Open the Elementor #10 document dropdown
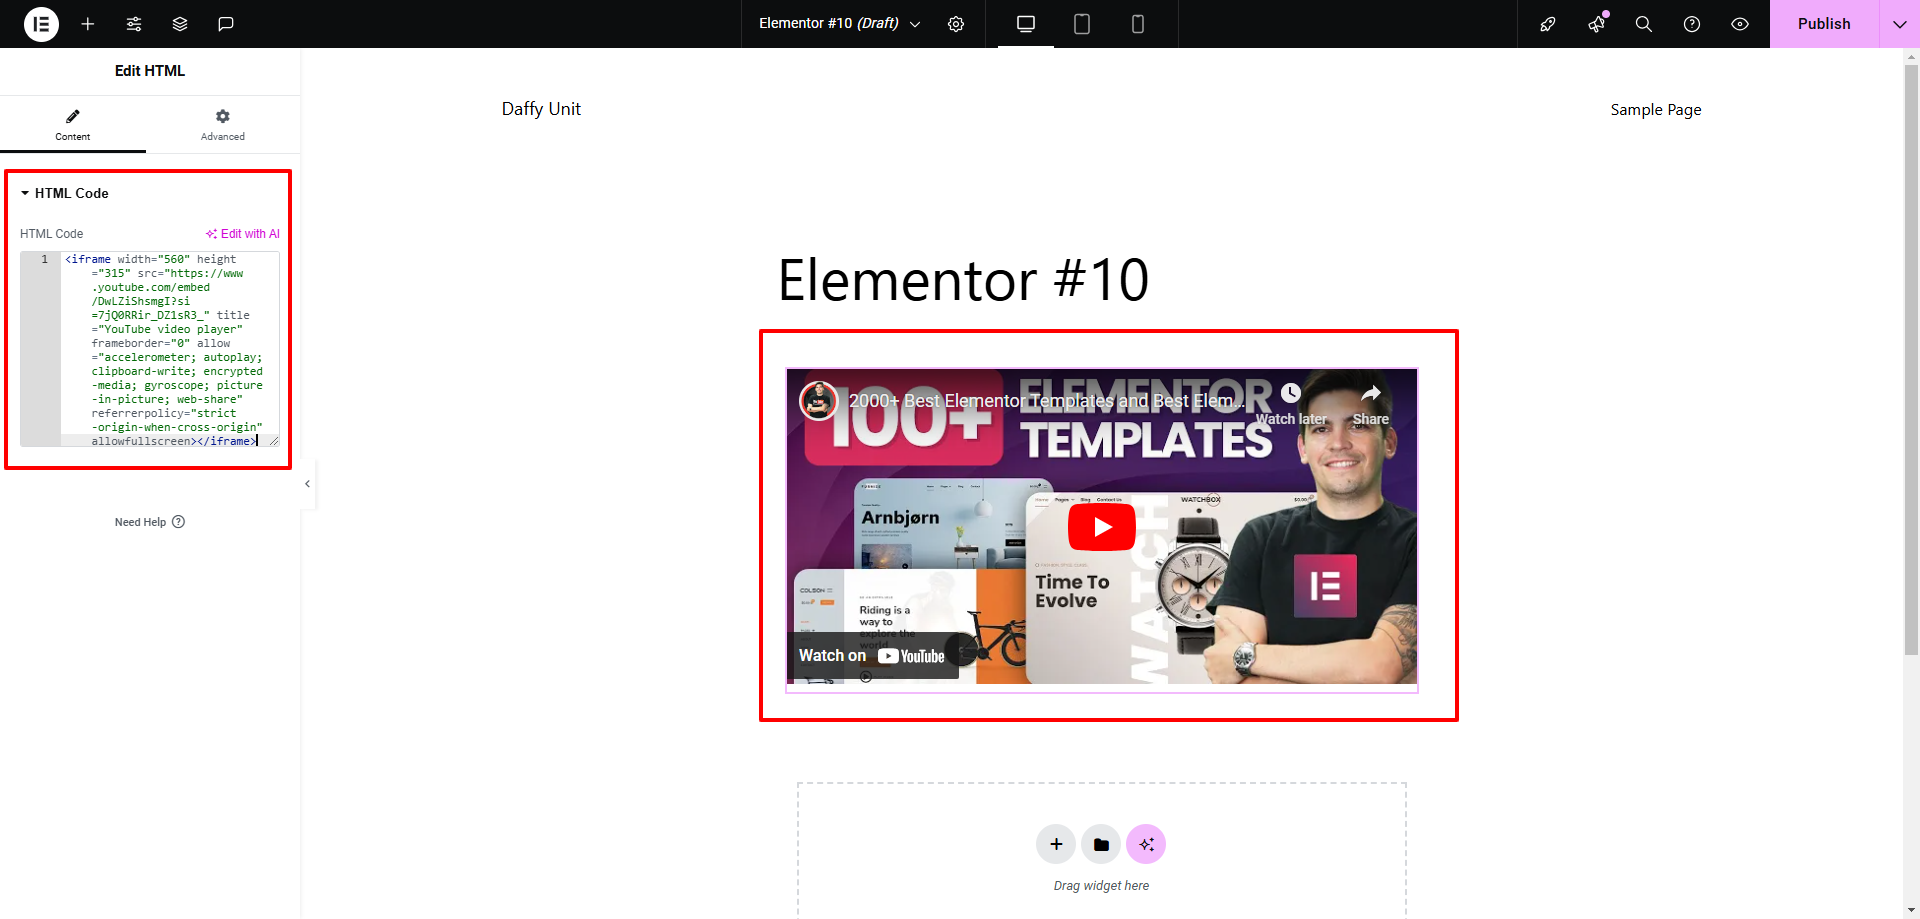This screenshot has width=1920, height=919. 840,23
